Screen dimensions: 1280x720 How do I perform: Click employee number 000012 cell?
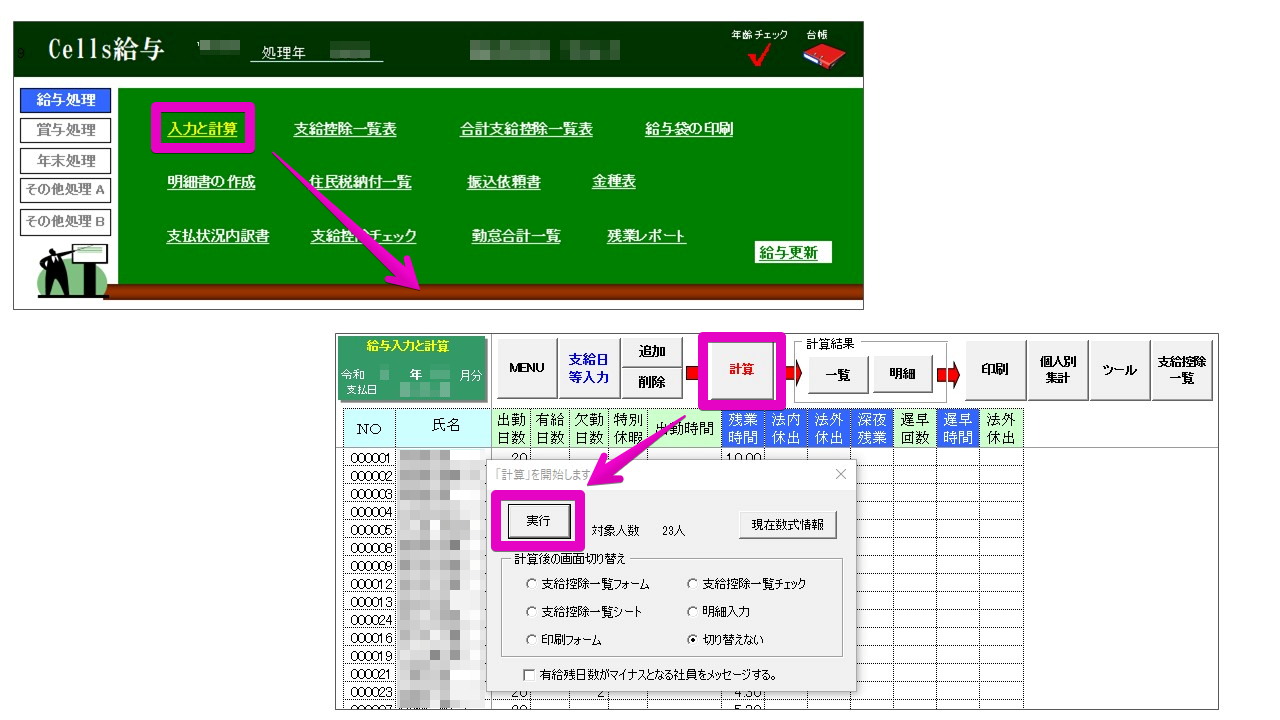370,584
